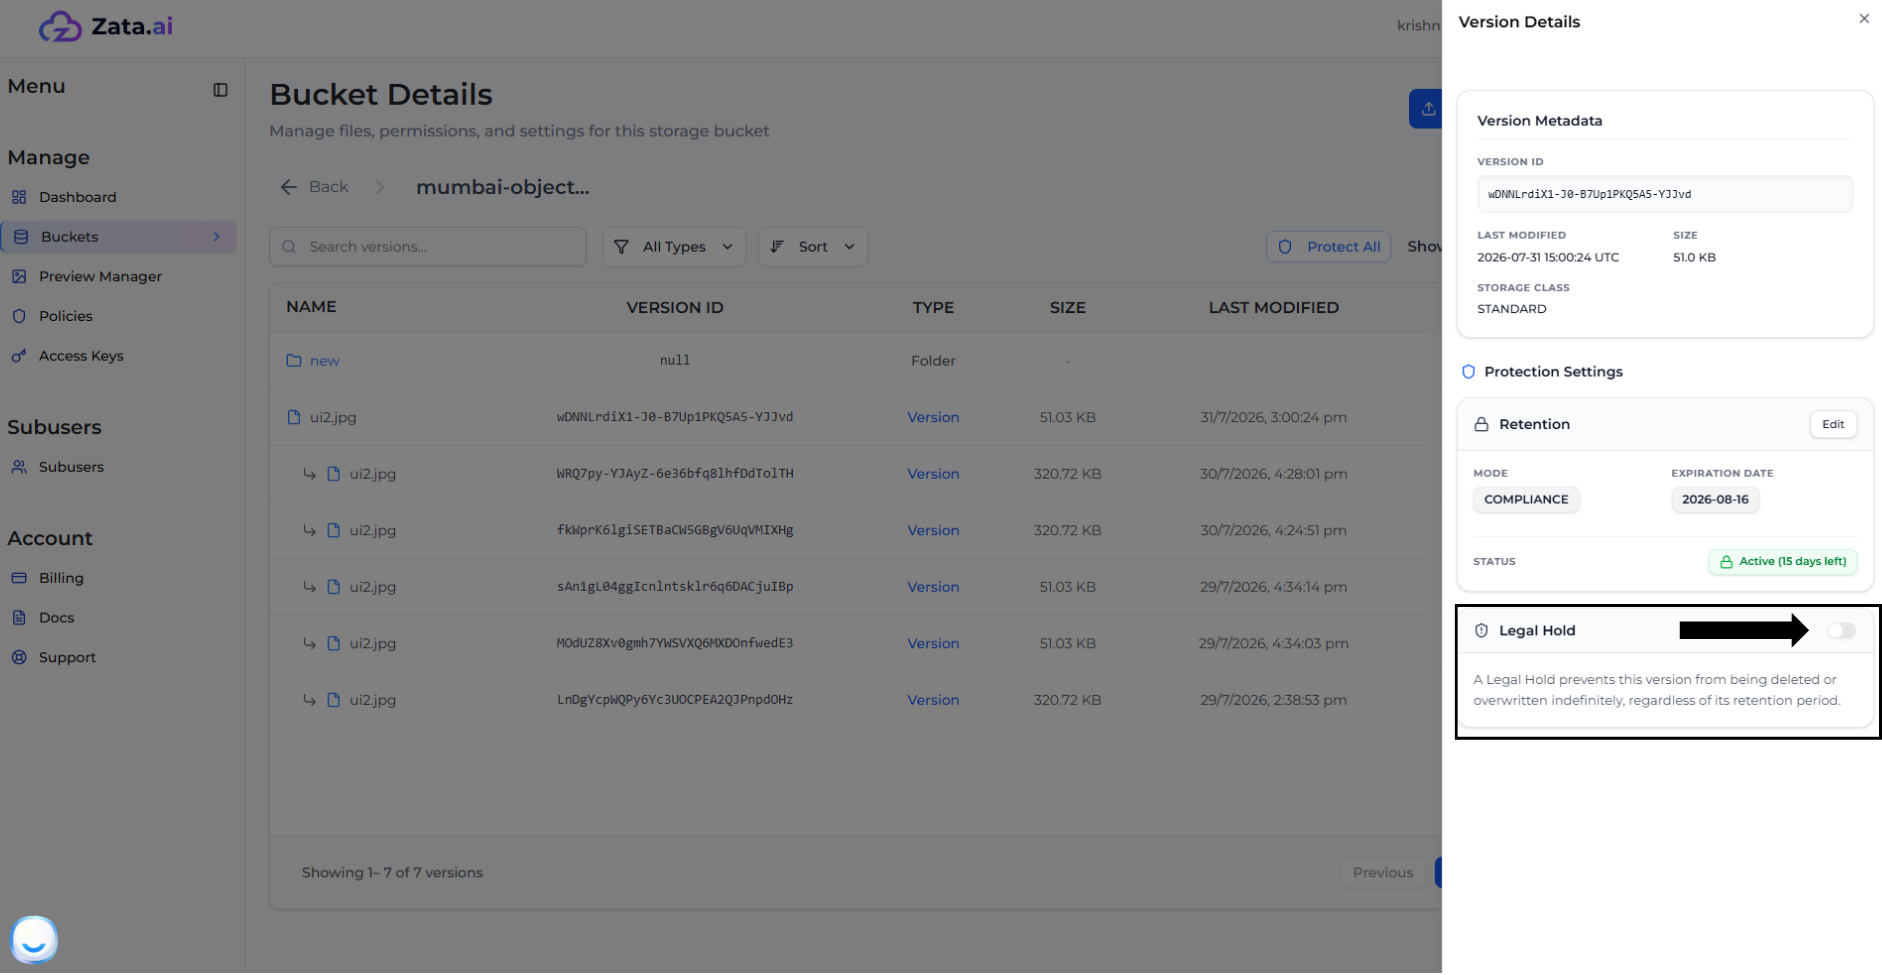Click the NAME column header
1882x975 pixels.
[x=311, y=307]
